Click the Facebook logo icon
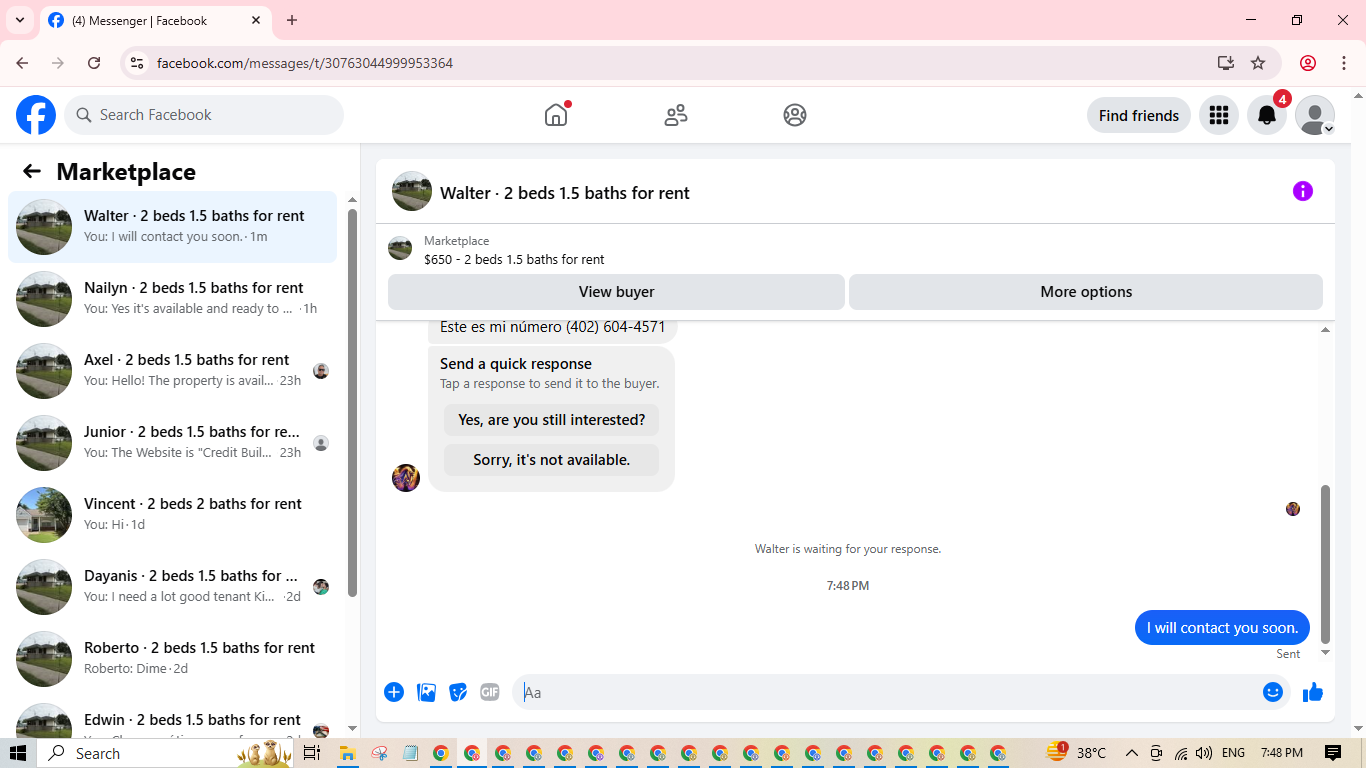Screen dimensions: 1366x768 (x=36, y=115)
